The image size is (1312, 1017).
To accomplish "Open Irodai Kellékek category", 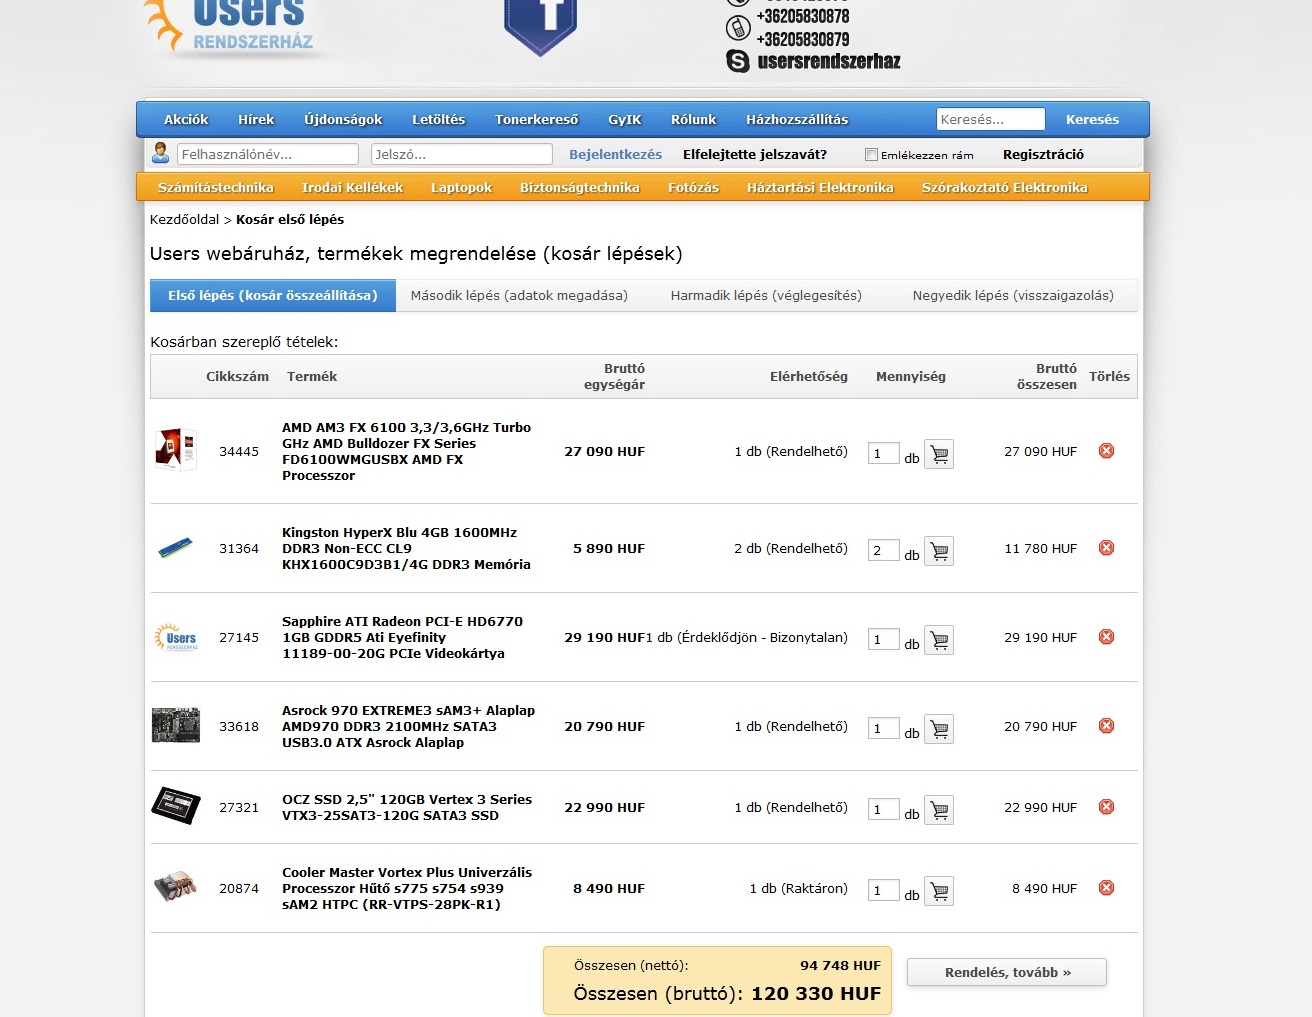I will tap(353, 187).
